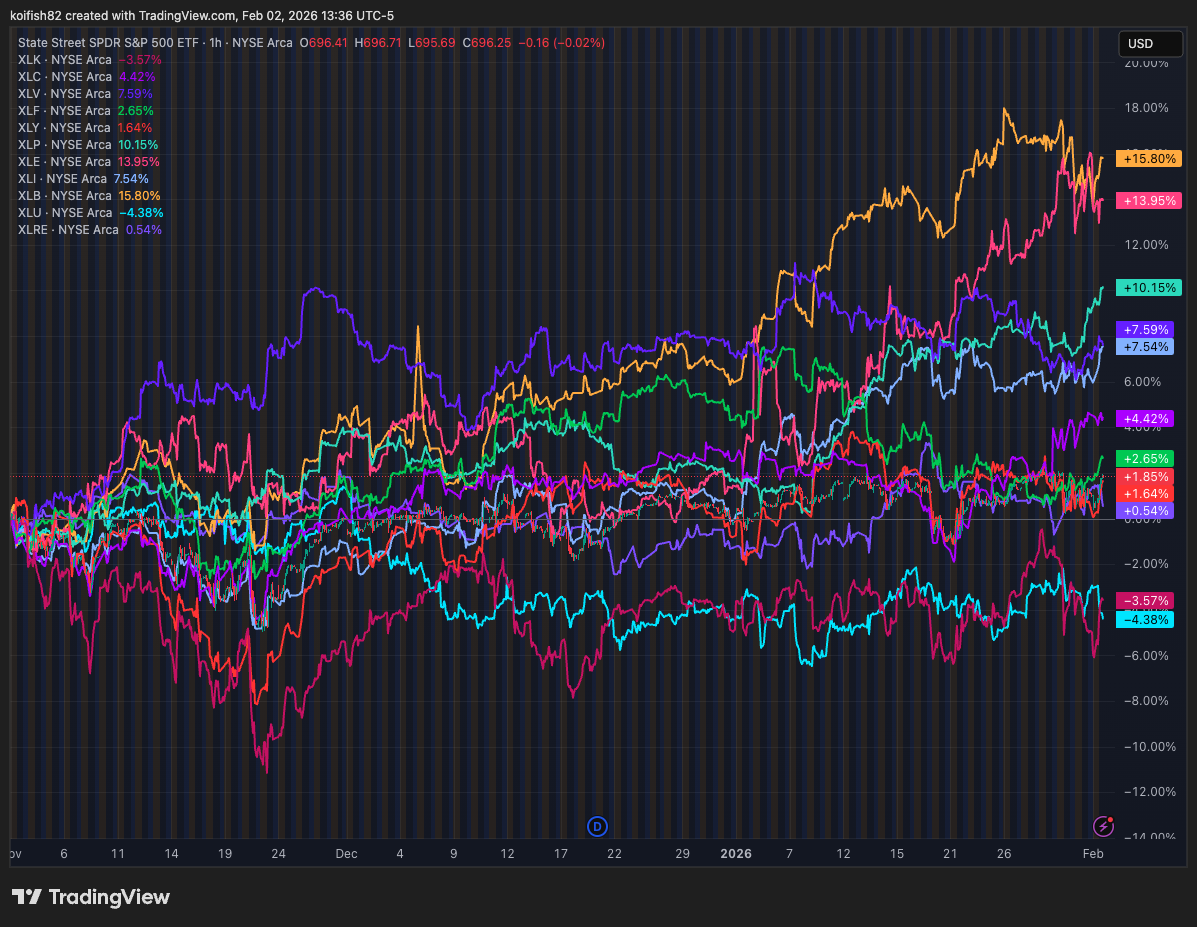Click the +1.64% price label
The image size is (1197, 927).
pos(1145,493)
